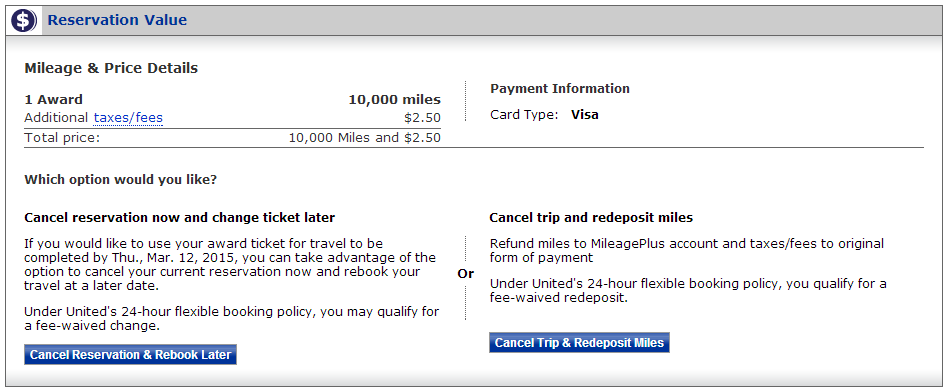This screenshot has width=946, height=391.
Task: Click Cancel reservation now and change ticket later heading
Action: [x=180, y=217]
